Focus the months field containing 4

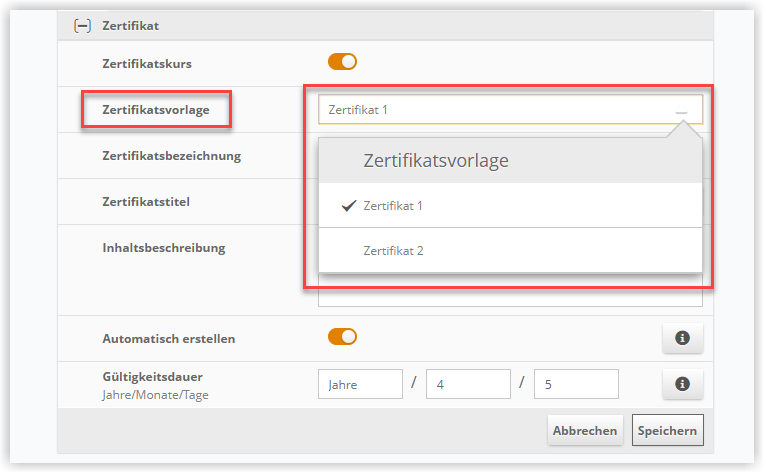pos(468,384)
